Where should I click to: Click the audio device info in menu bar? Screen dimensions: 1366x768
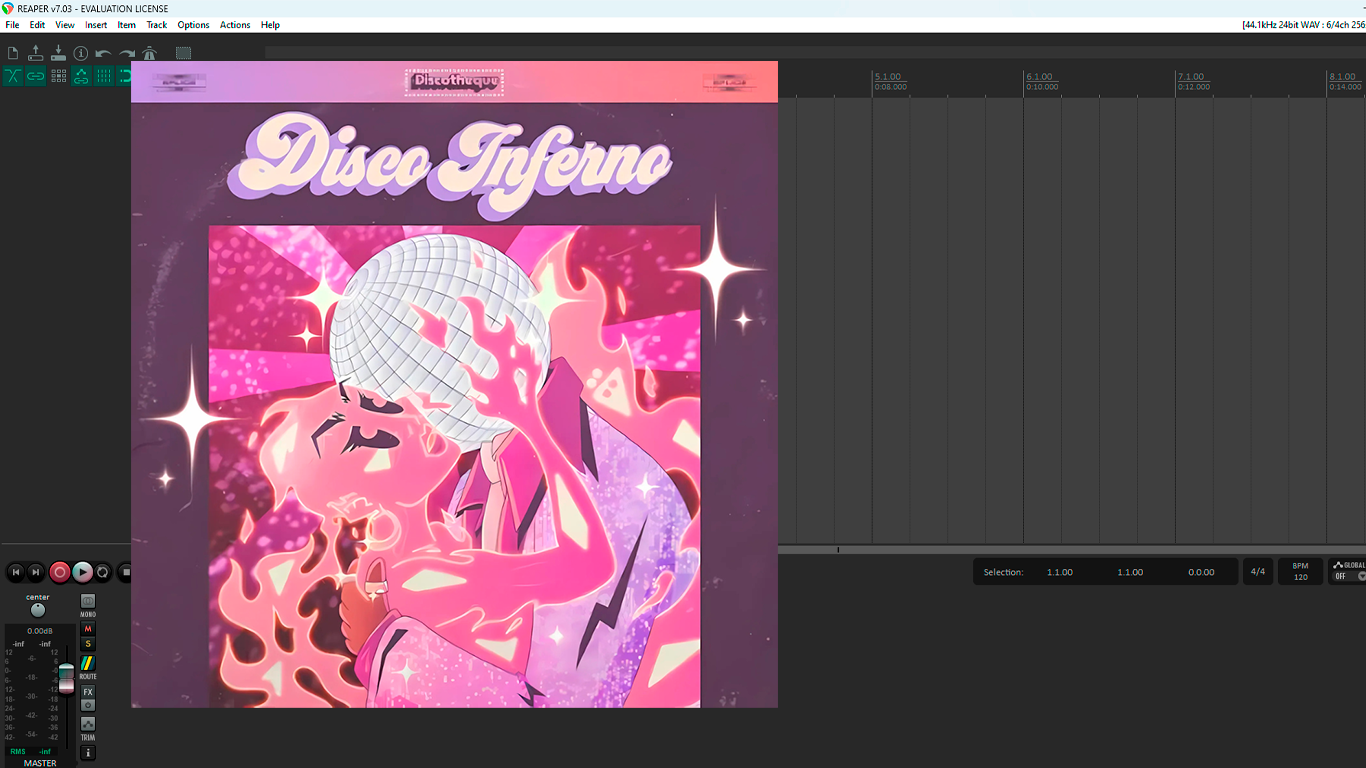pyautogui.click(x=1303, y=25)
